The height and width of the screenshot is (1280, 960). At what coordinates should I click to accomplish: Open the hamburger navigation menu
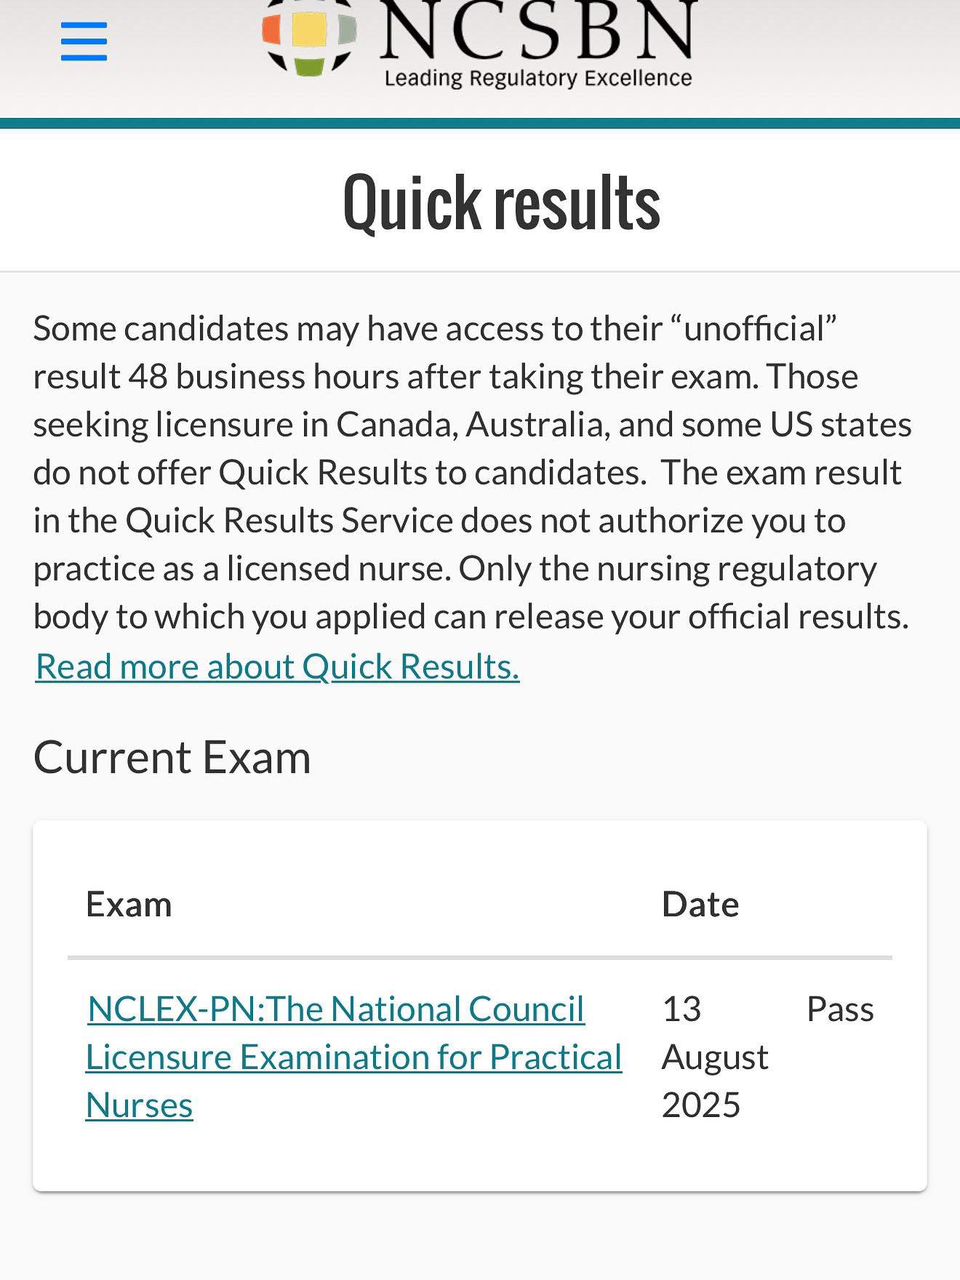click(84, 42)
